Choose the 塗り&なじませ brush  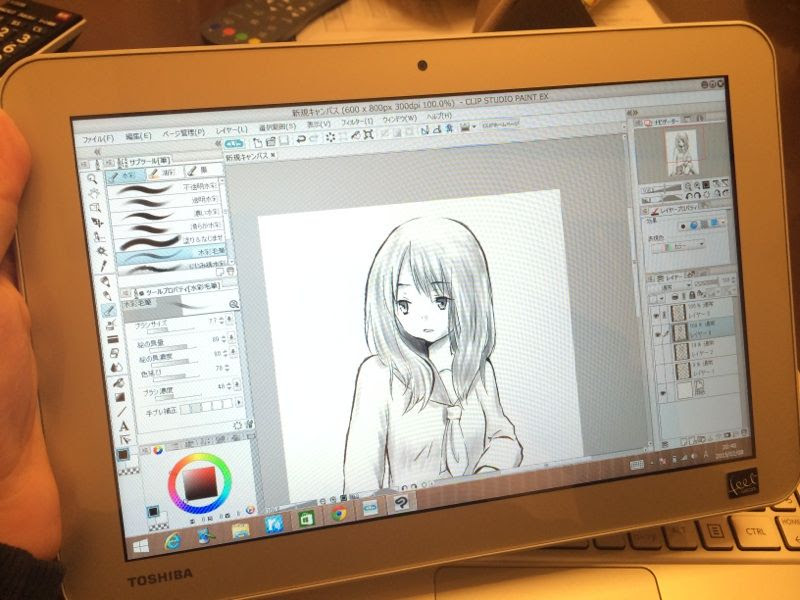170,241
